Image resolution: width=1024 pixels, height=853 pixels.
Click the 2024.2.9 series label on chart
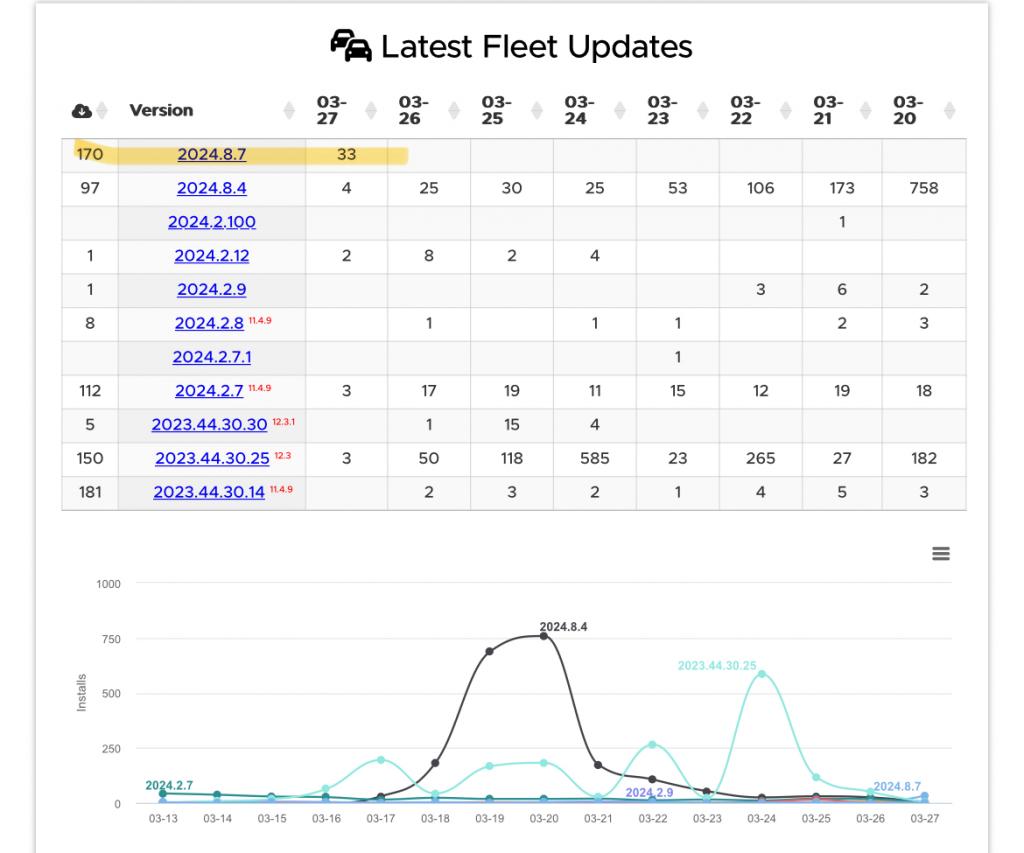(x=649, y=792)
